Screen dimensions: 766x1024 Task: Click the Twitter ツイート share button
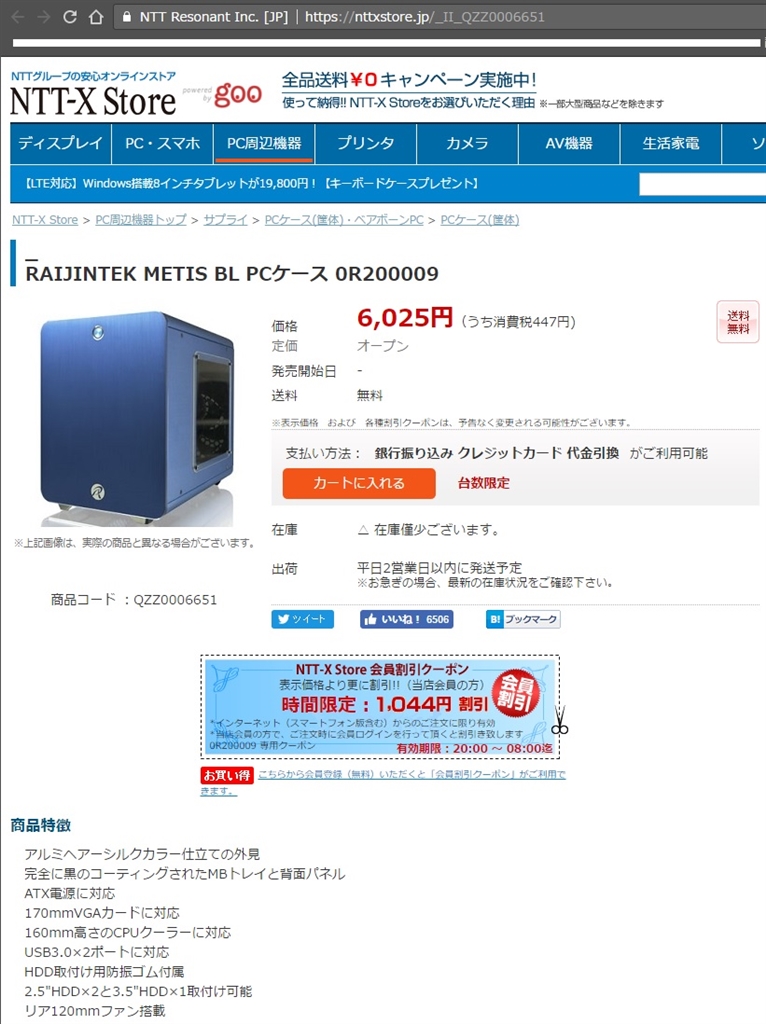[x=302, y=619]
